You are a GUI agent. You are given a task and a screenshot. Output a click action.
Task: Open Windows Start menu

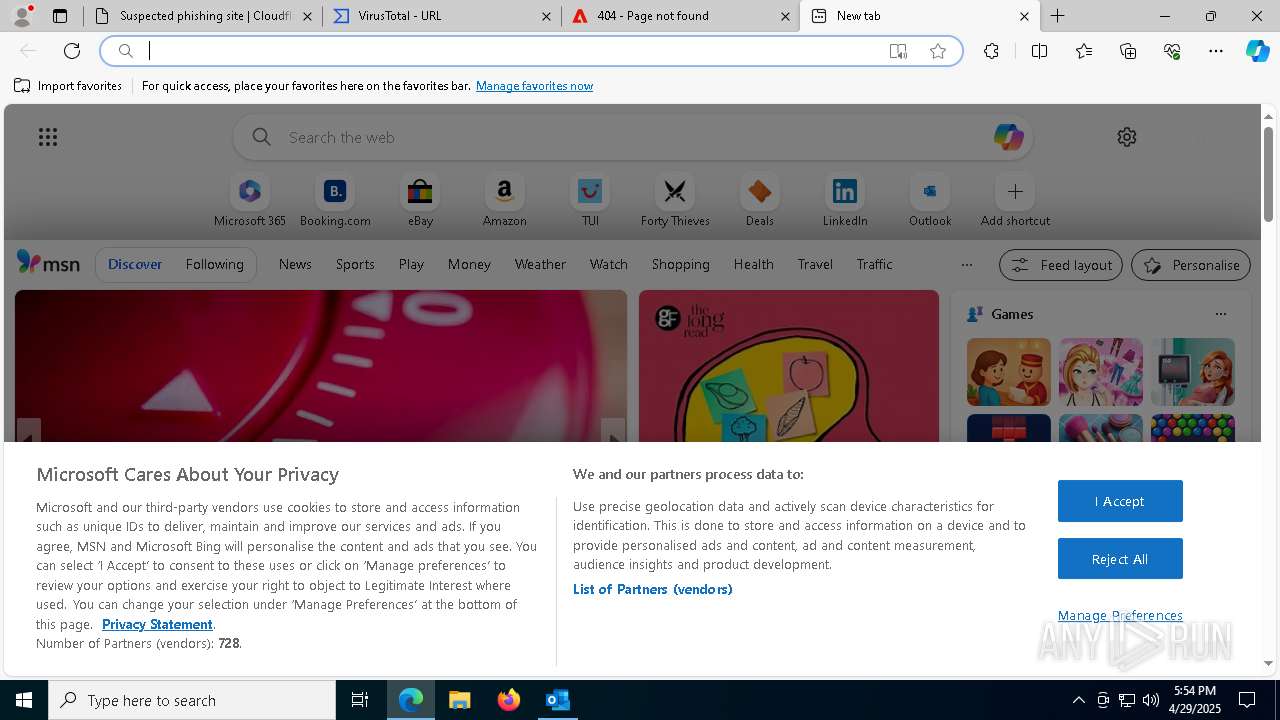tap(24, 700)
